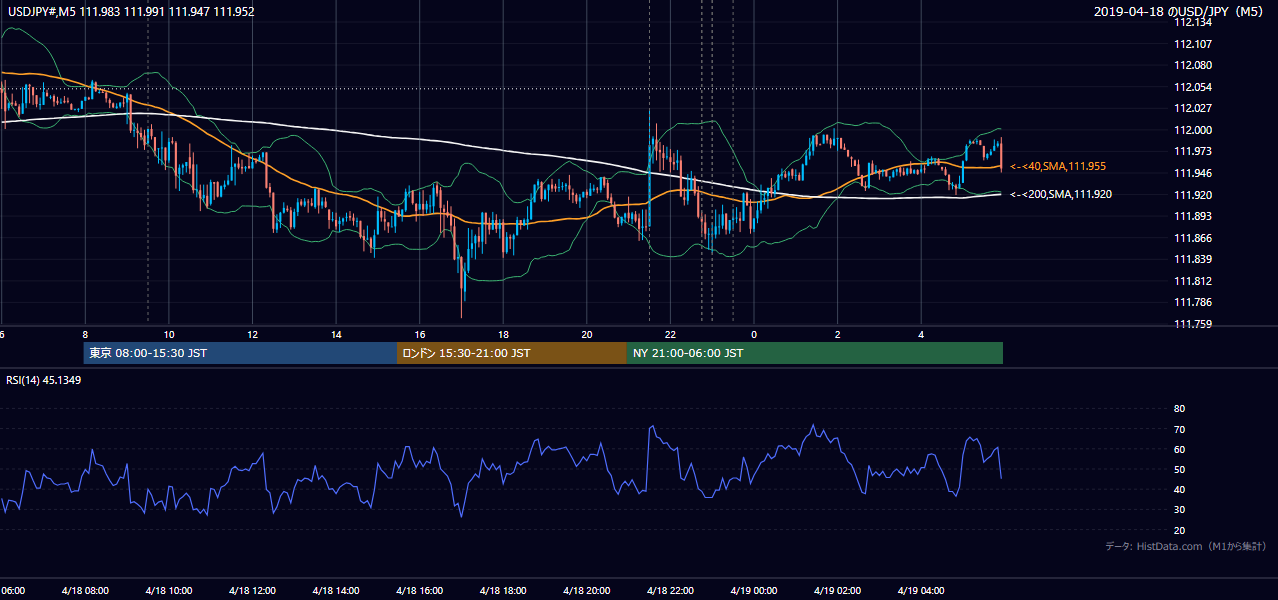1278x600 pixels.
Task: Click the 112.080 price axis value
Action: pos(1193,65)
